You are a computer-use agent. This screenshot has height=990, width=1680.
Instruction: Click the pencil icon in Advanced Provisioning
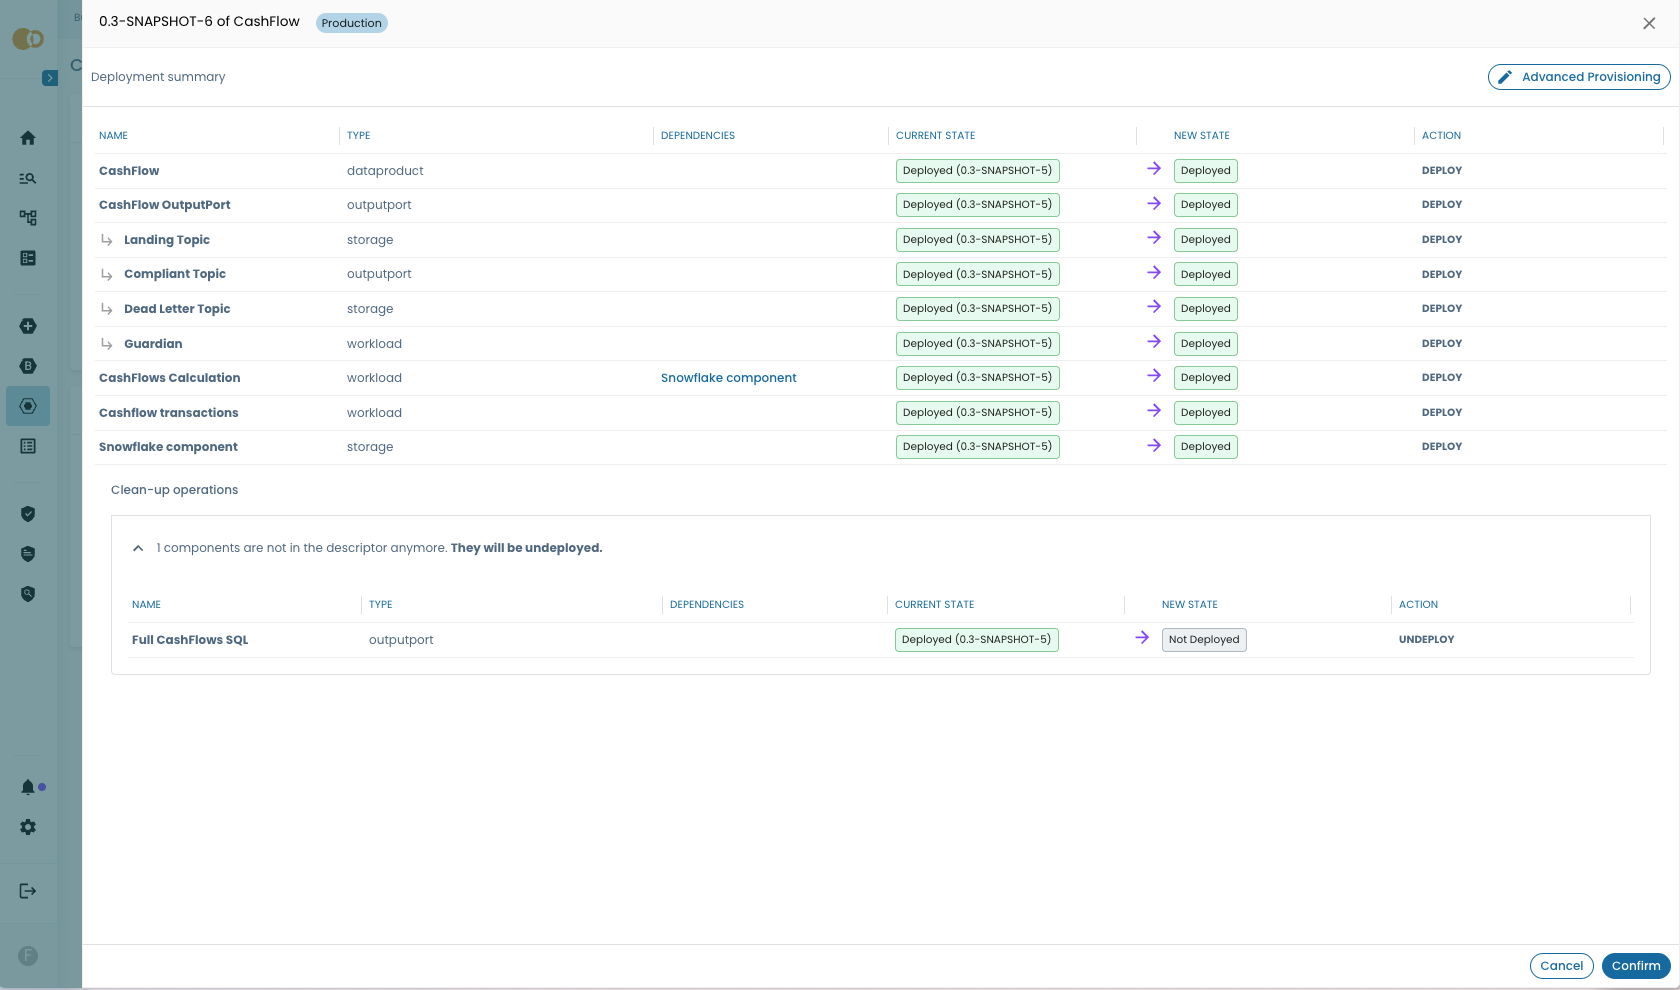point(1504,77)
